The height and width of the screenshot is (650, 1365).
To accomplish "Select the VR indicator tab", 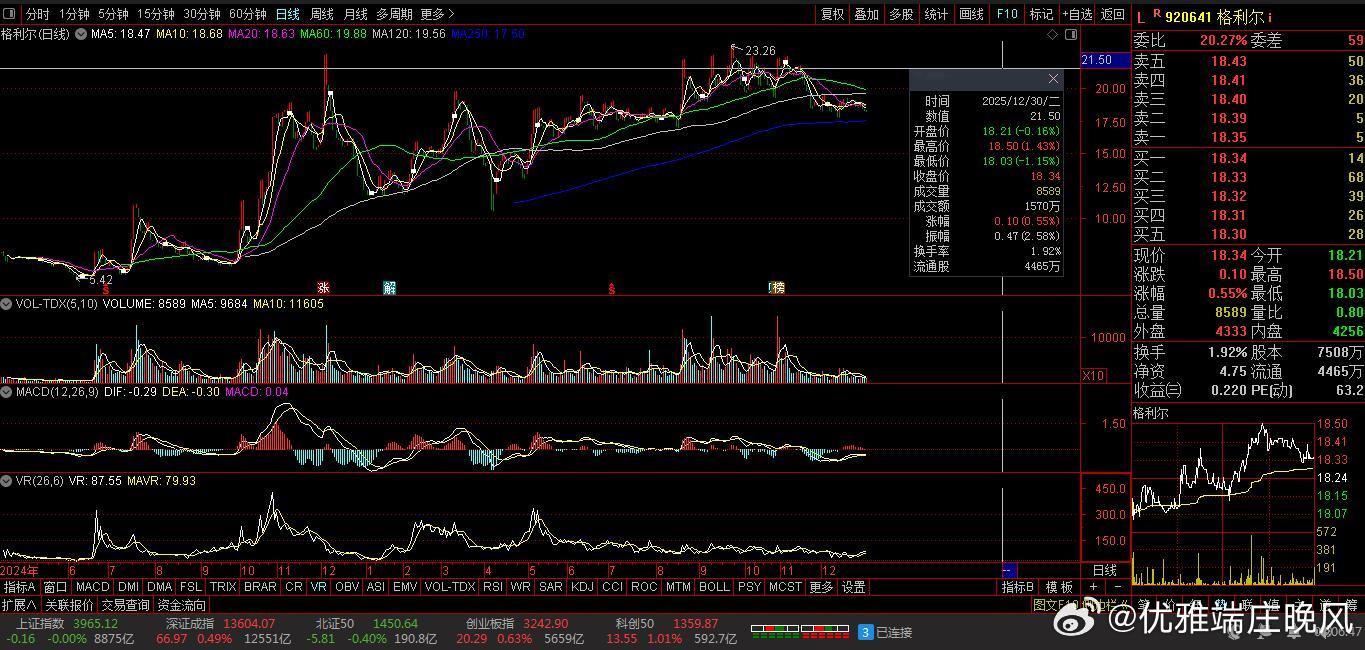I will point(319,587).
